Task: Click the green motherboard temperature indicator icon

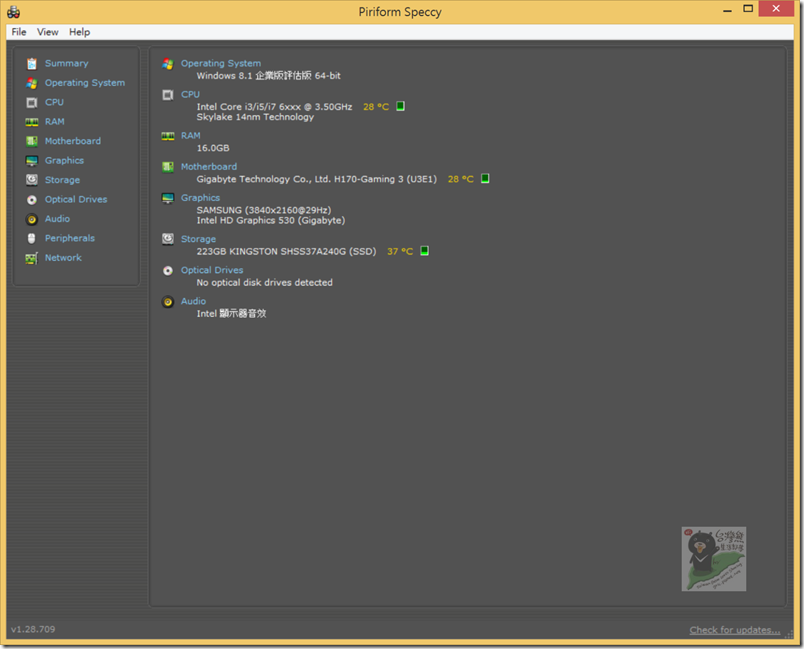Action: point(485,178)
